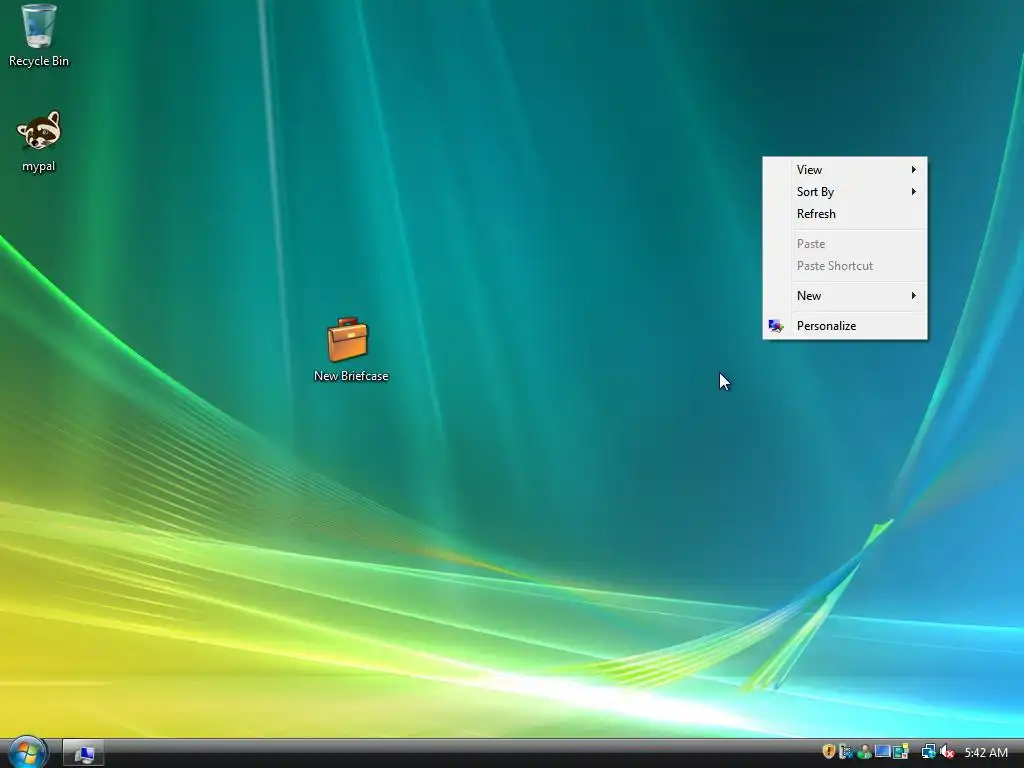Click the 'Recycle Bin' label text
Screen dimensions: 1024x768
[x=39, y=61]
